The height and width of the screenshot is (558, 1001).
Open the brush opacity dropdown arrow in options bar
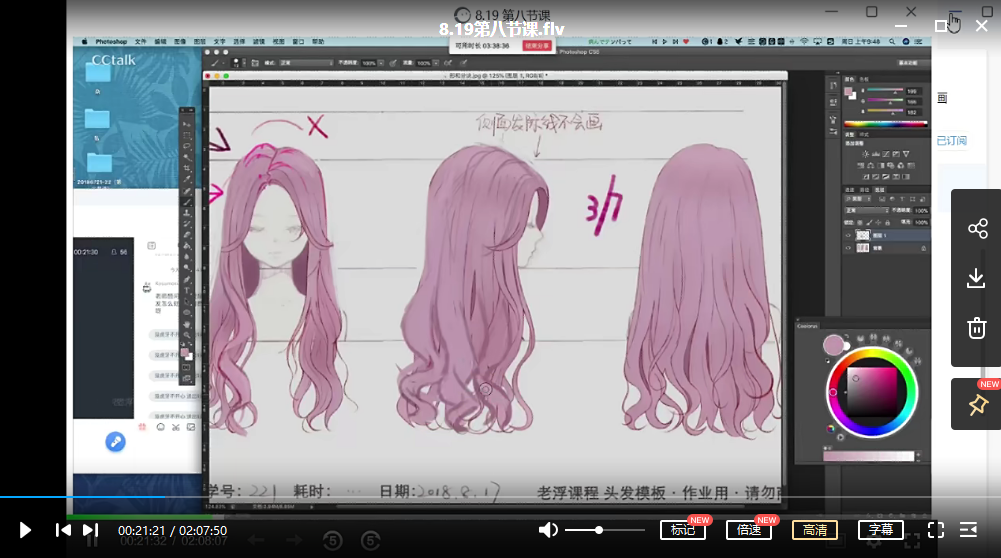pyautogui.click(x=381, y=63)
